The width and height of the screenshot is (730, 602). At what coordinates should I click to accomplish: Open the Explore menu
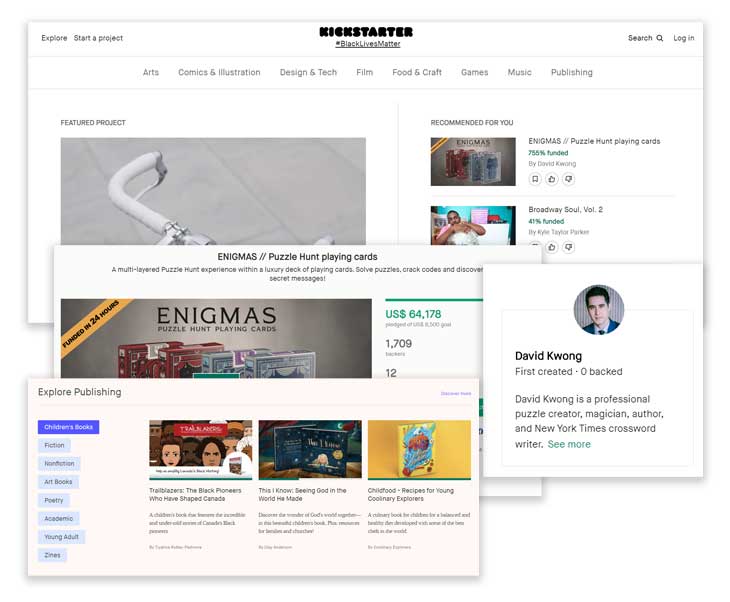54,38
